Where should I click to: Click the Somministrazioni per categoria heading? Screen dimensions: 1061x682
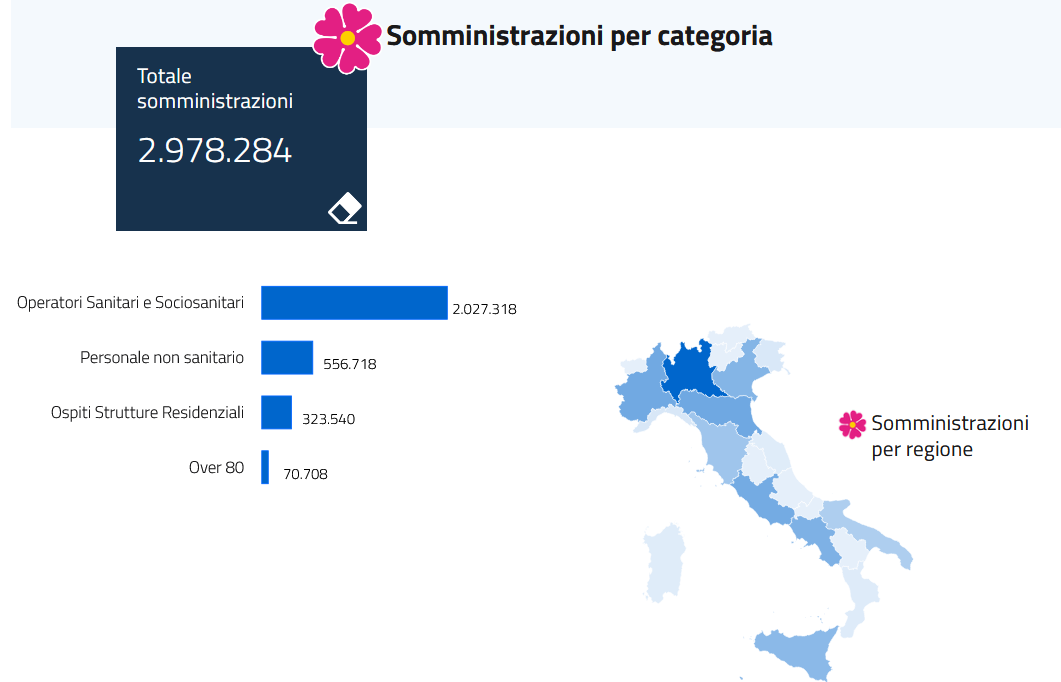pos(579,37)
